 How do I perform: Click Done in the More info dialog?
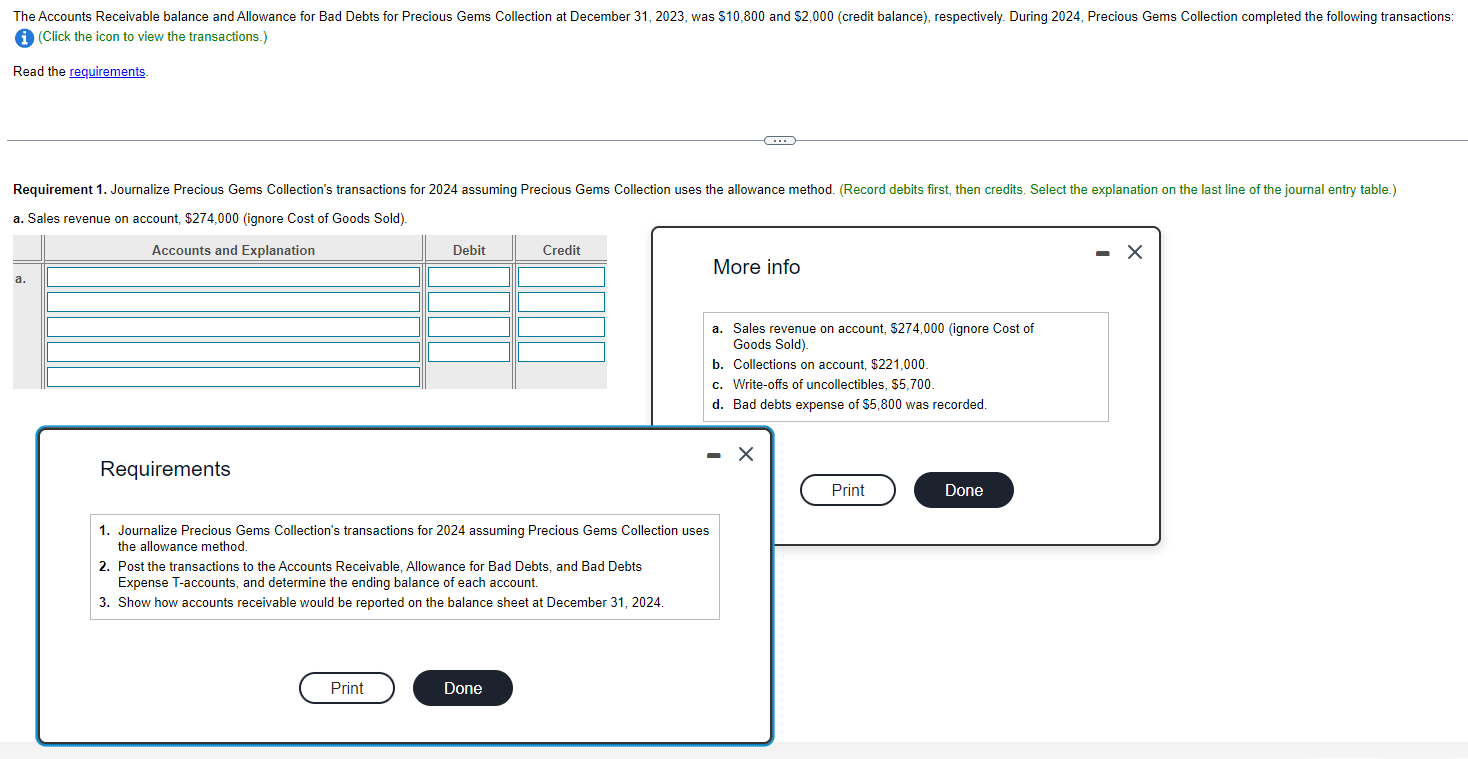[962, 490]
